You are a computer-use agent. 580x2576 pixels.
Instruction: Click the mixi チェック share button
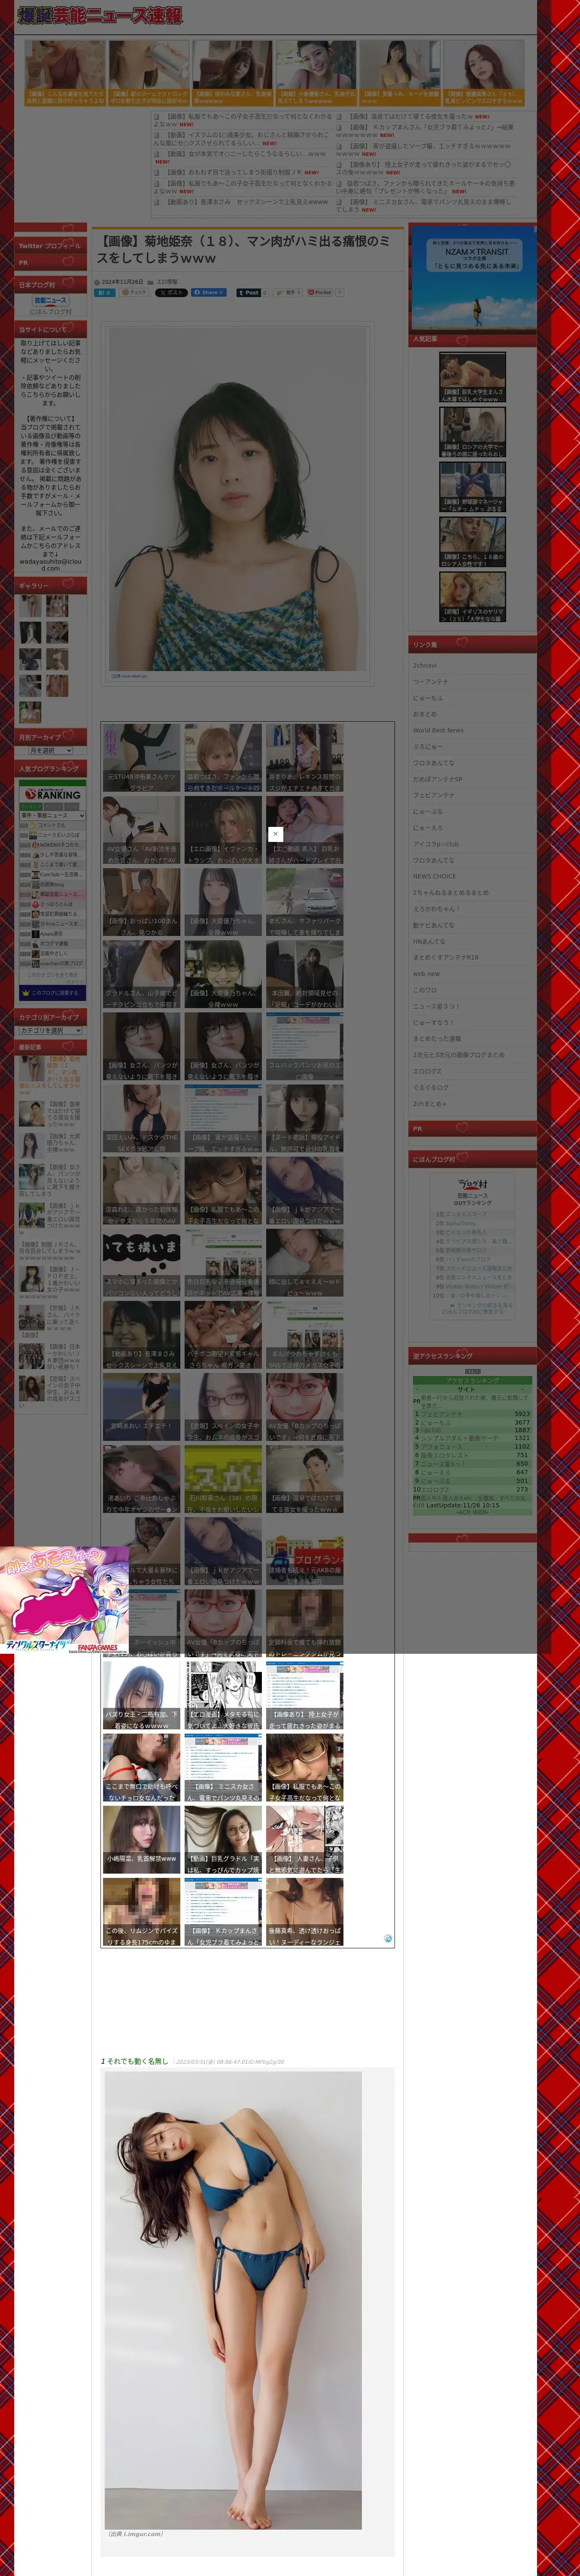coord(134,293)
